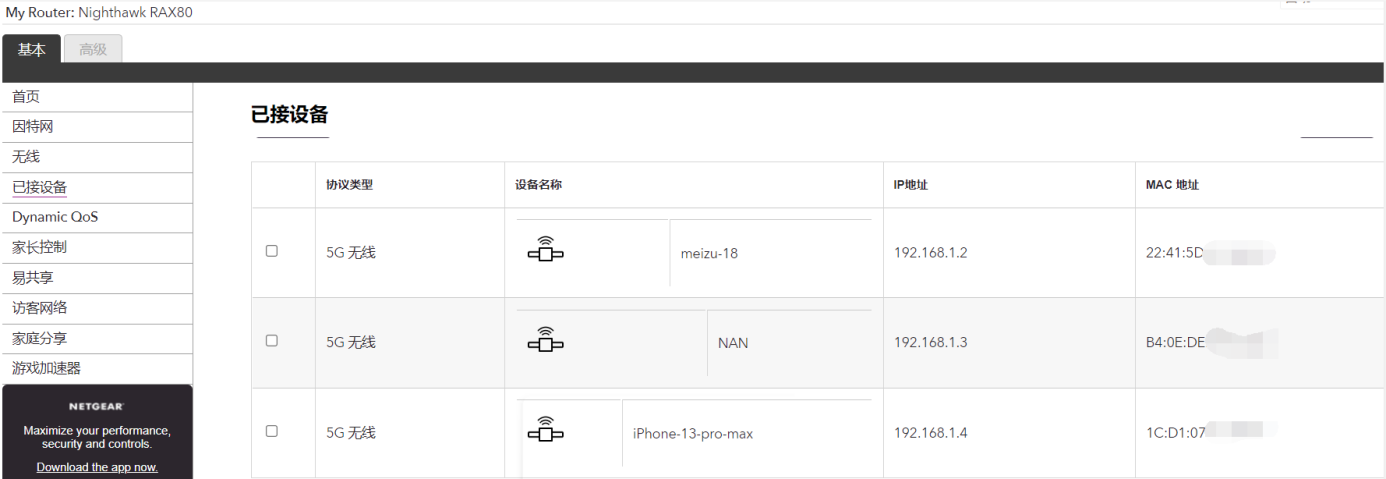Click the wireless device icon for meizu-18
This screenshot has width=1386, height=479.
tap(545, 250)
